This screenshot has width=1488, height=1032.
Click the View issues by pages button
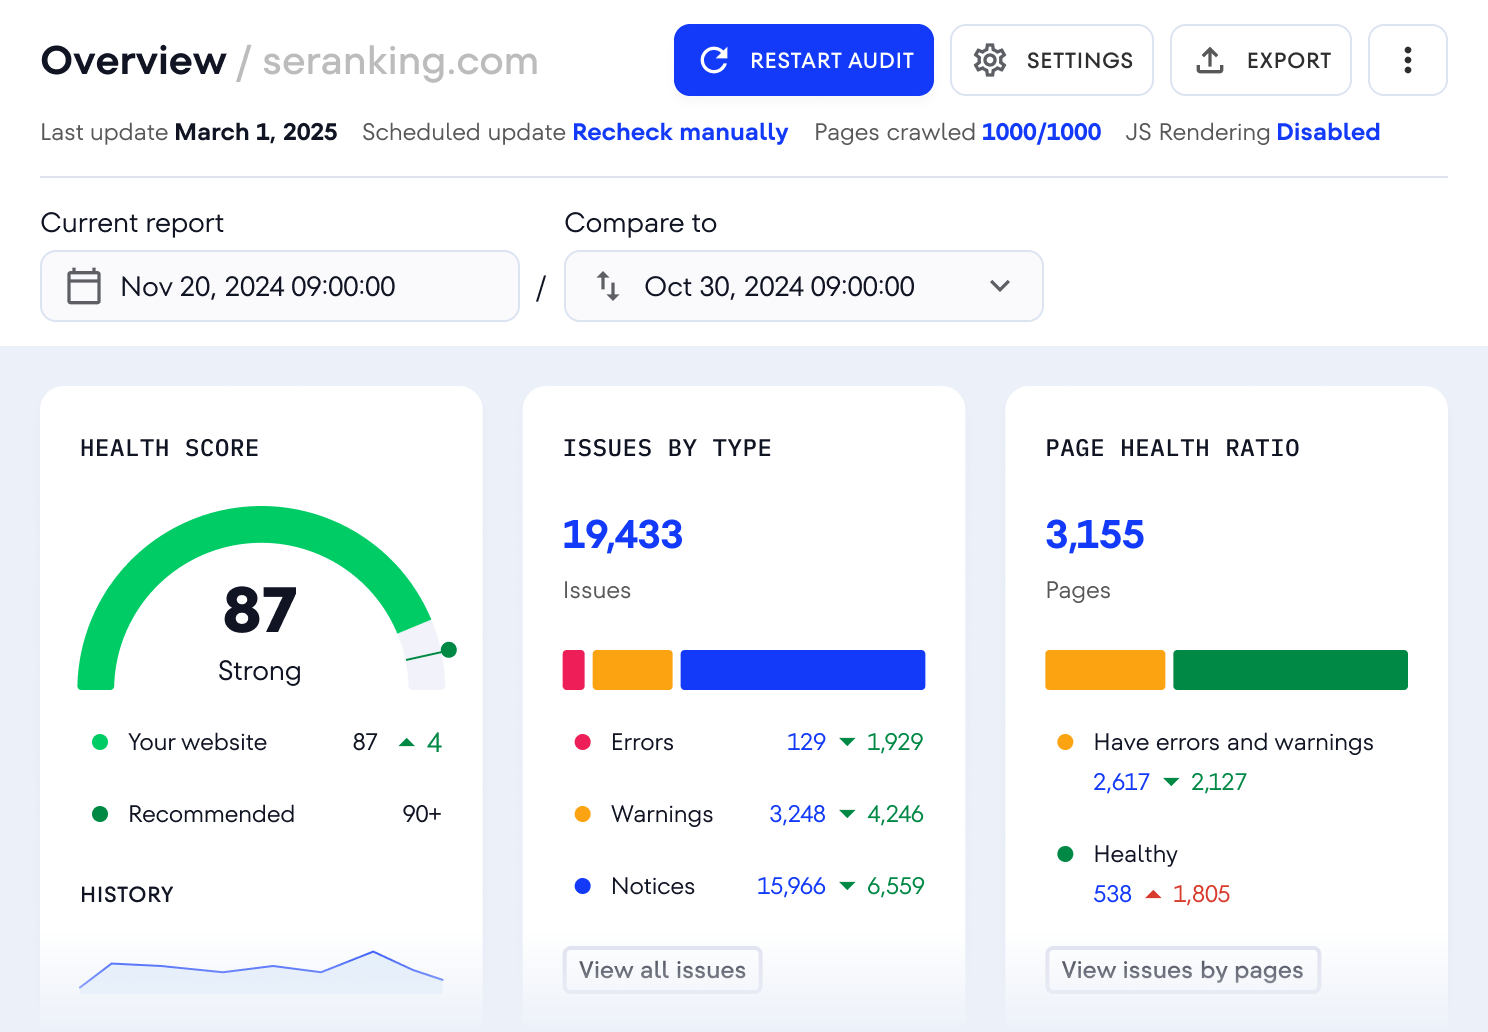coord(1182,969)
